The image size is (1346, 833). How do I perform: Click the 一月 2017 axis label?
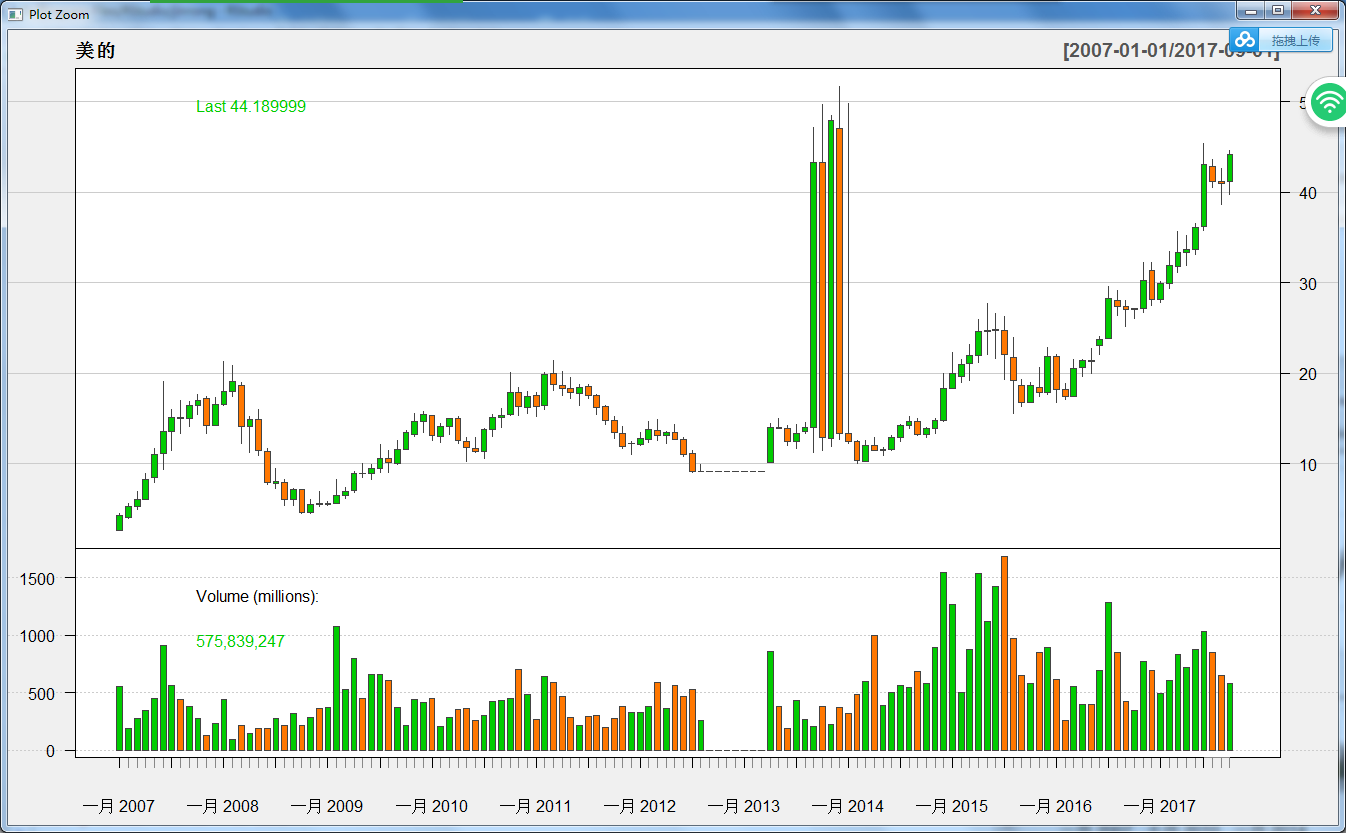click(x=1159, y=806)
